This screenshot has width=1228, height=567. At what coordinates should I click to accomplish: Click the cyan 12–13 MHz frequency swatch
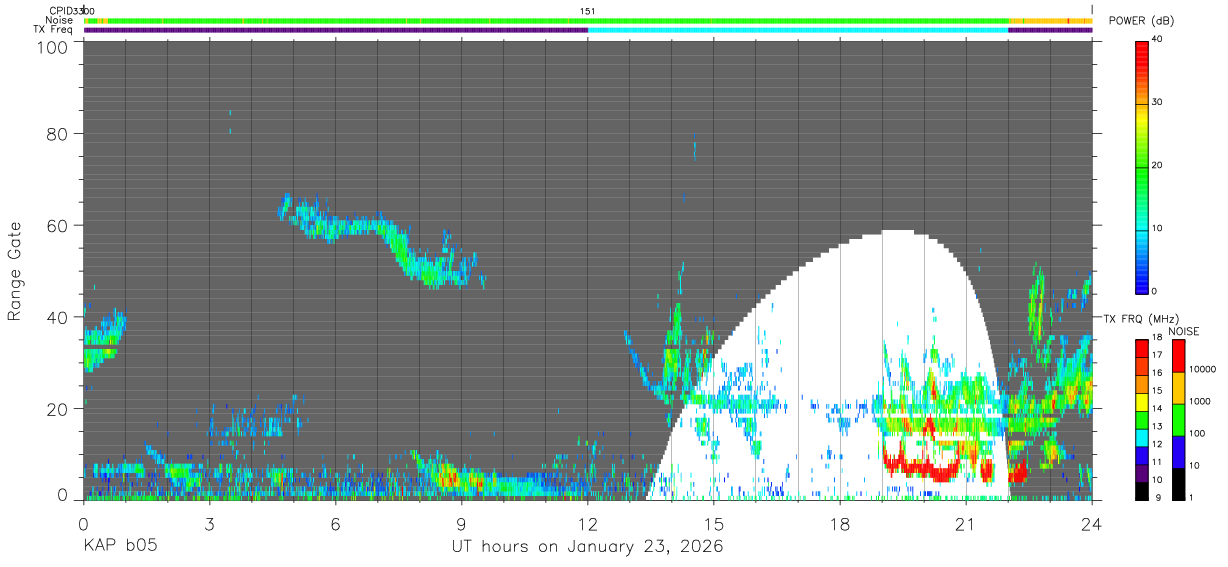point(1142,436)
